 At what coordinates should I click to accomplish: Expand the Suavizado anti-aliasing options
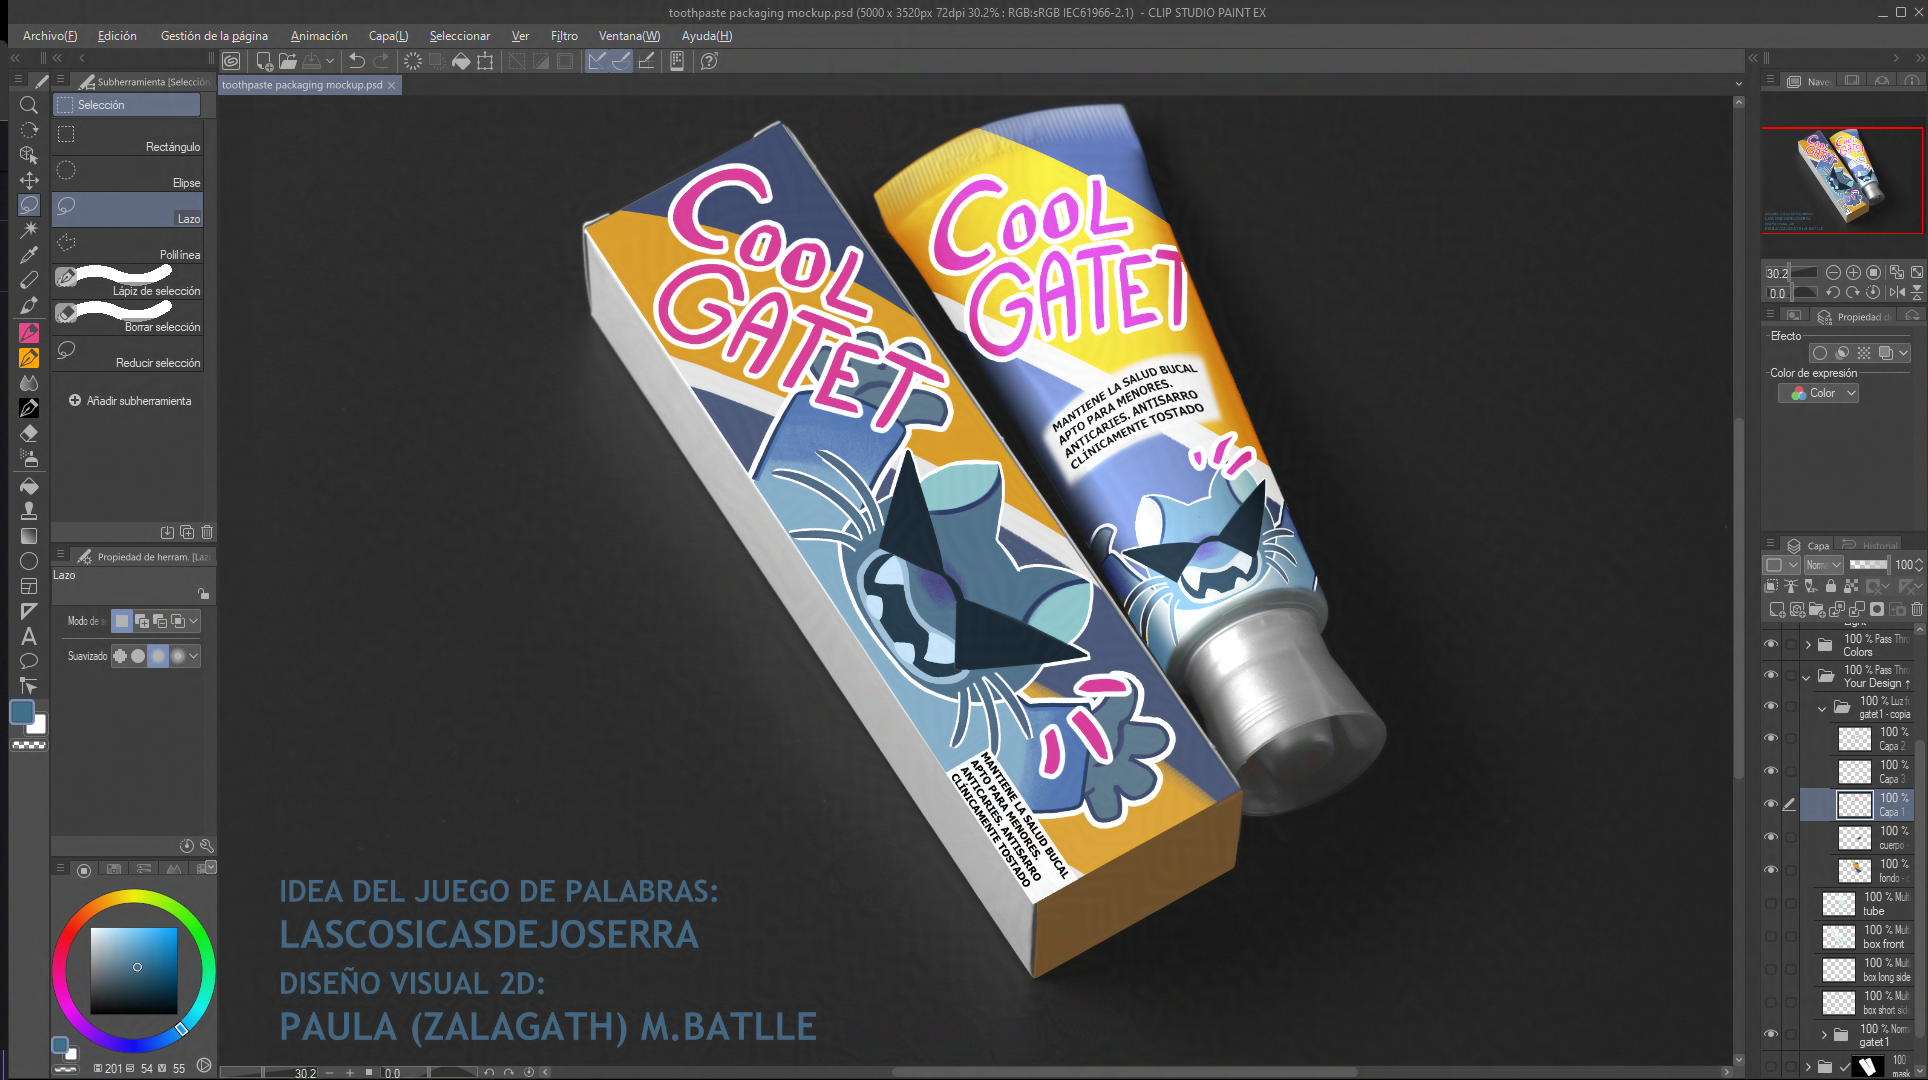pyautogui.click(x=194, y=656)
